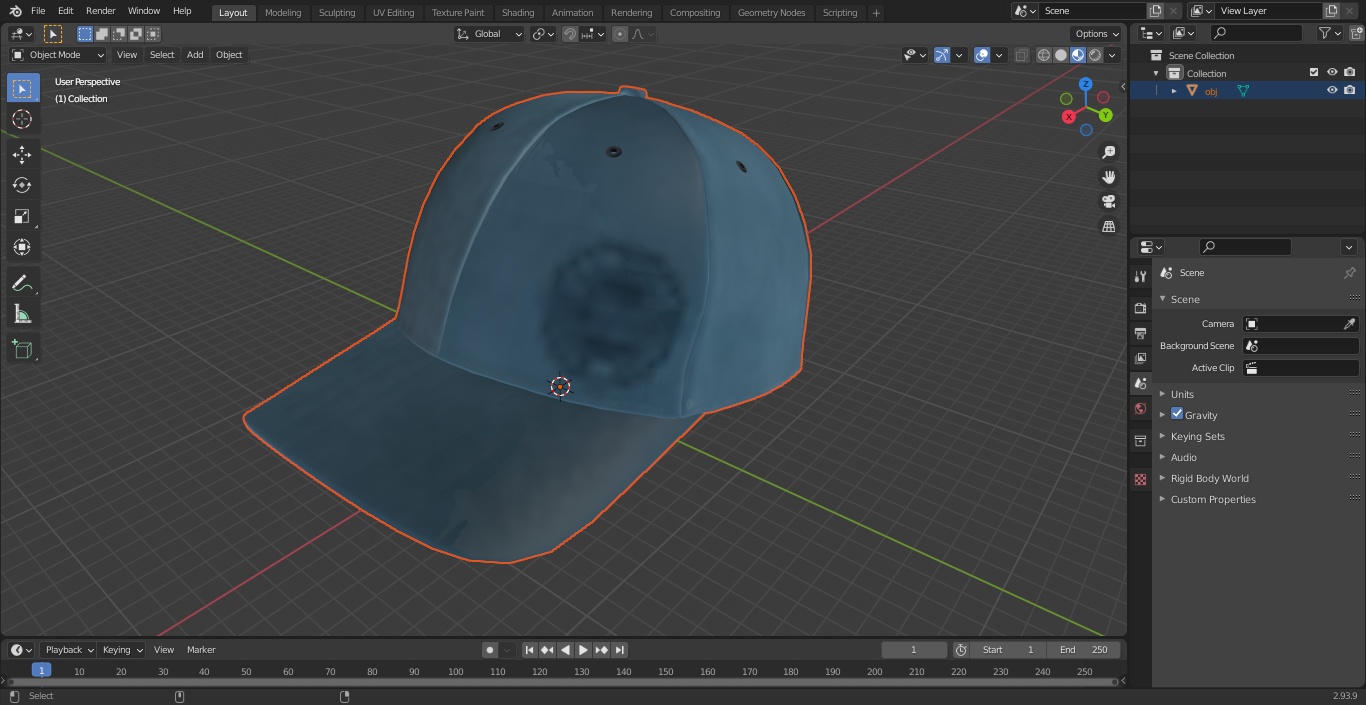This screenshot has height=705, width=1366.
Task: Jump to the start frame button
Action: point(529,650)
